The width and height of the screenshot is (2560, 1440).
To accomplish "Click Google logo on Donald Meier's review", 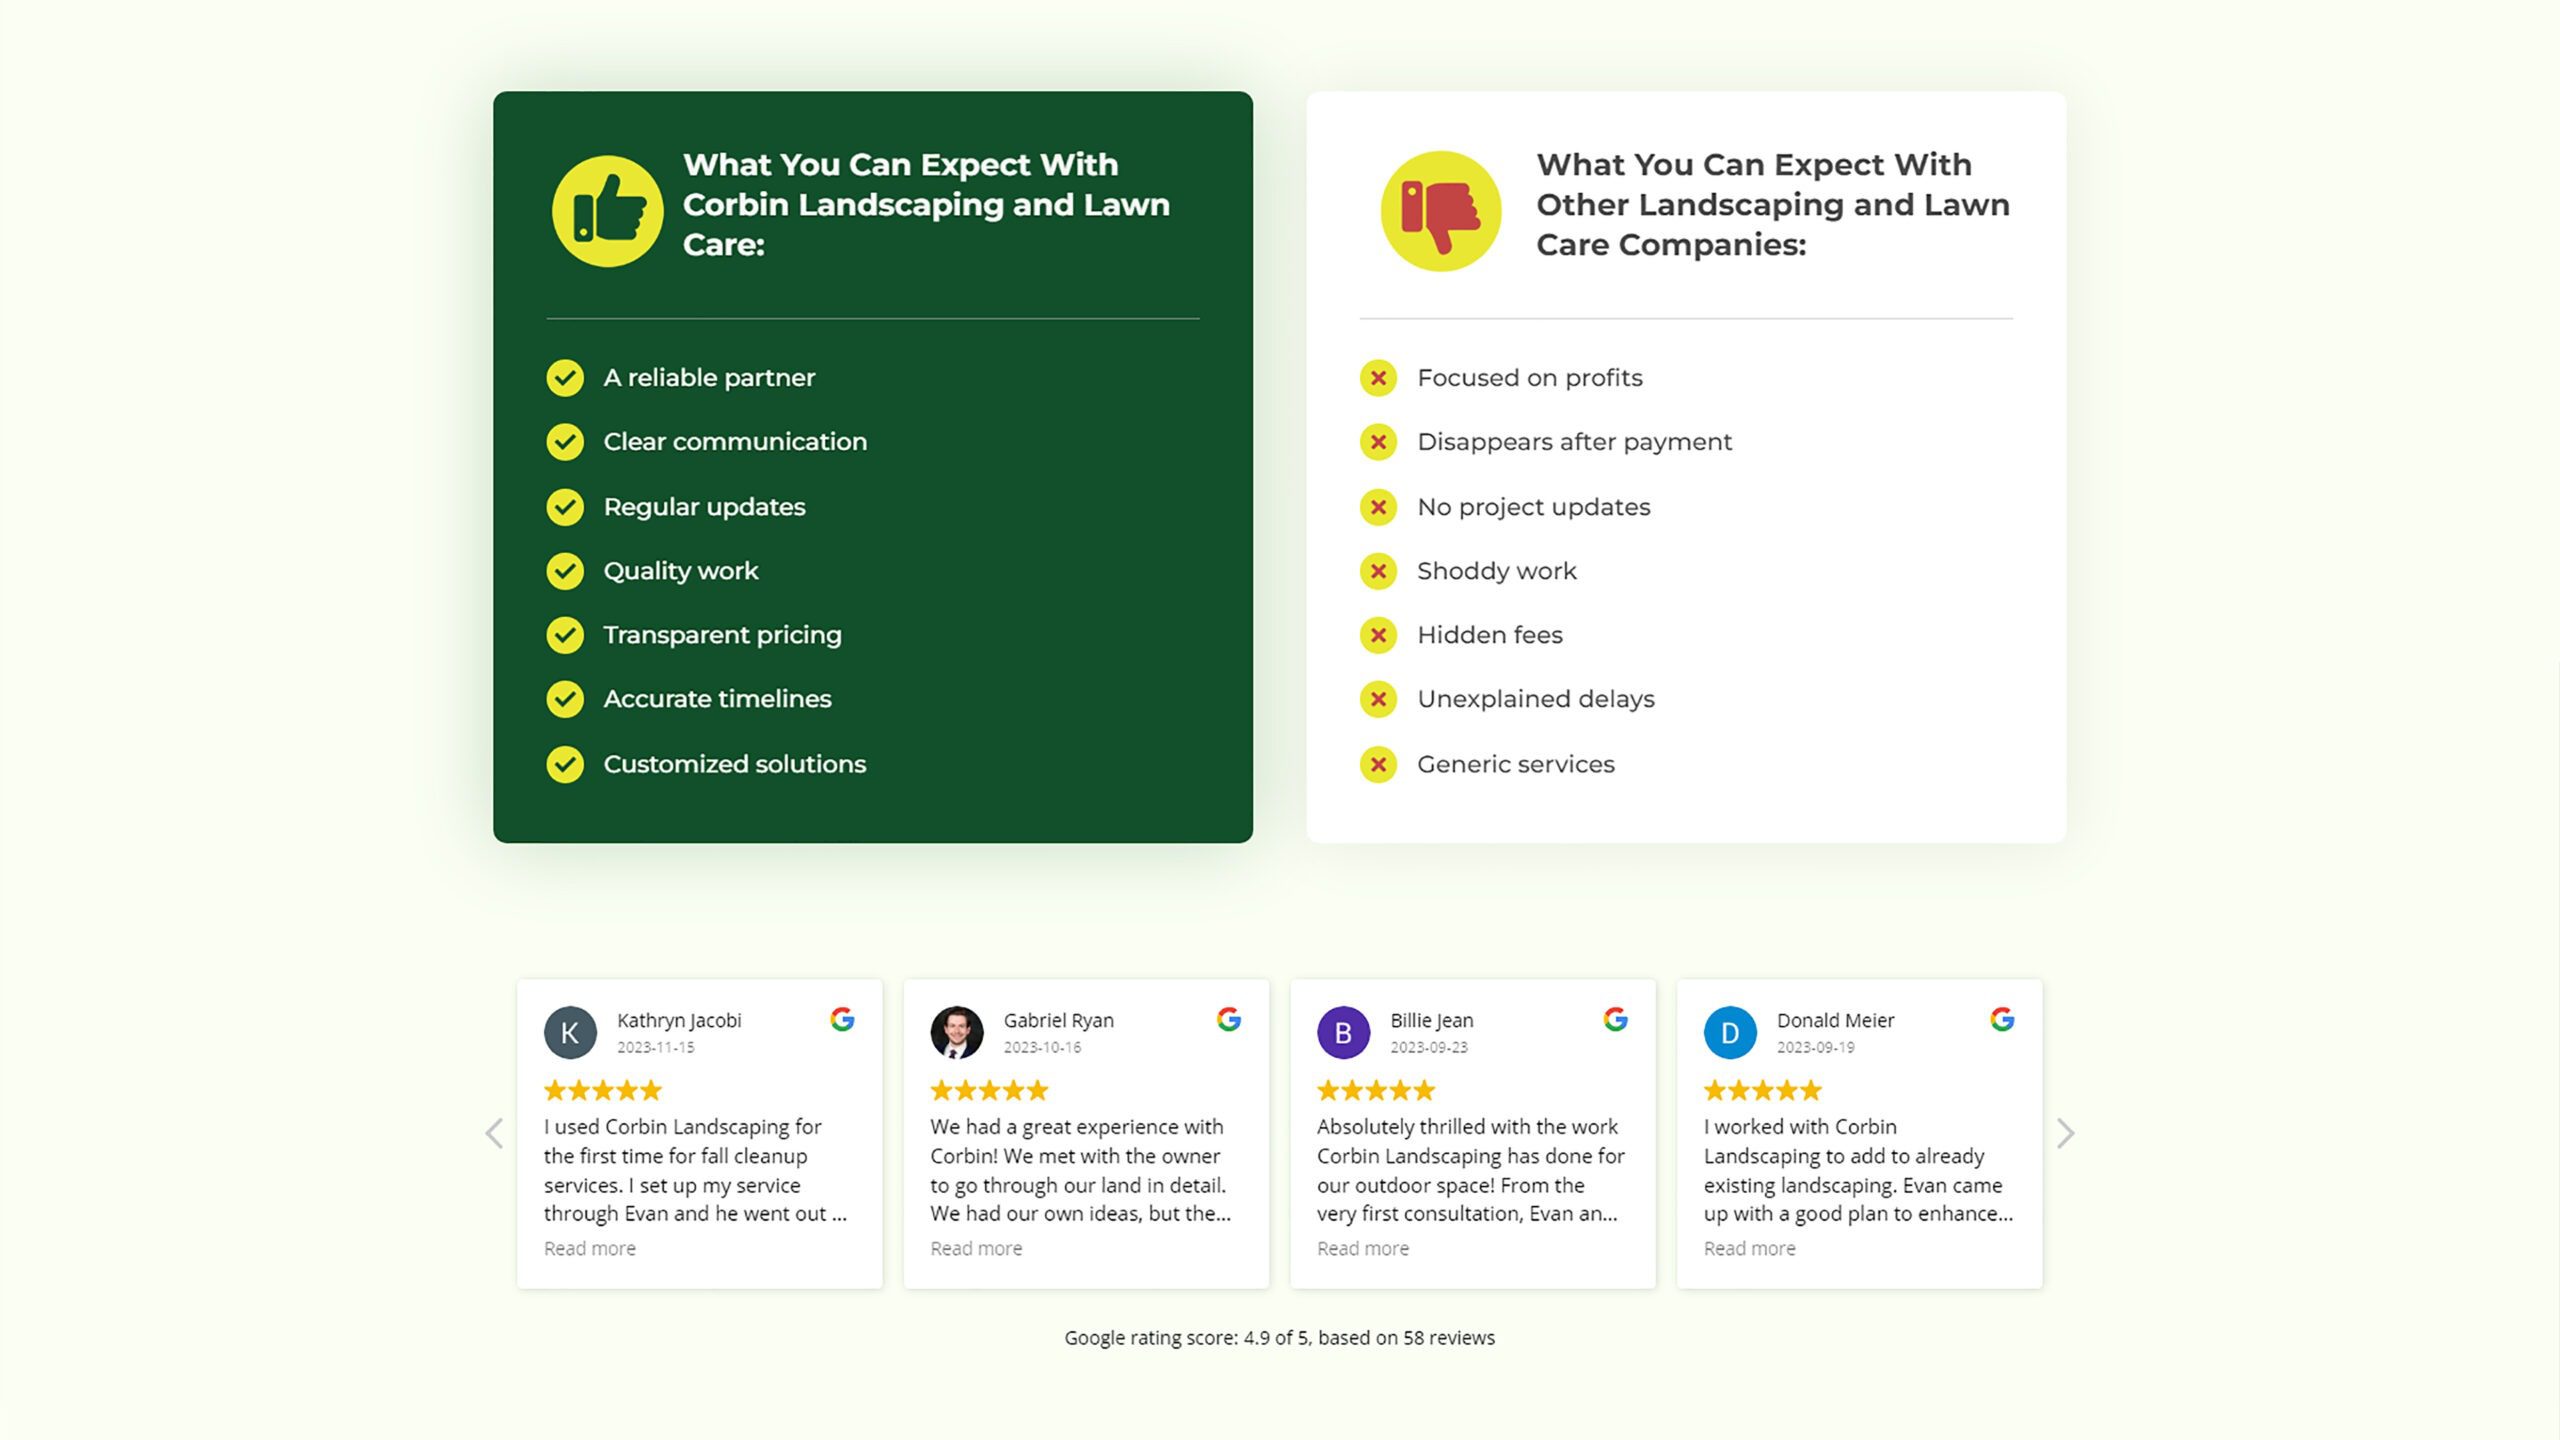I will pos(2002,1019).
